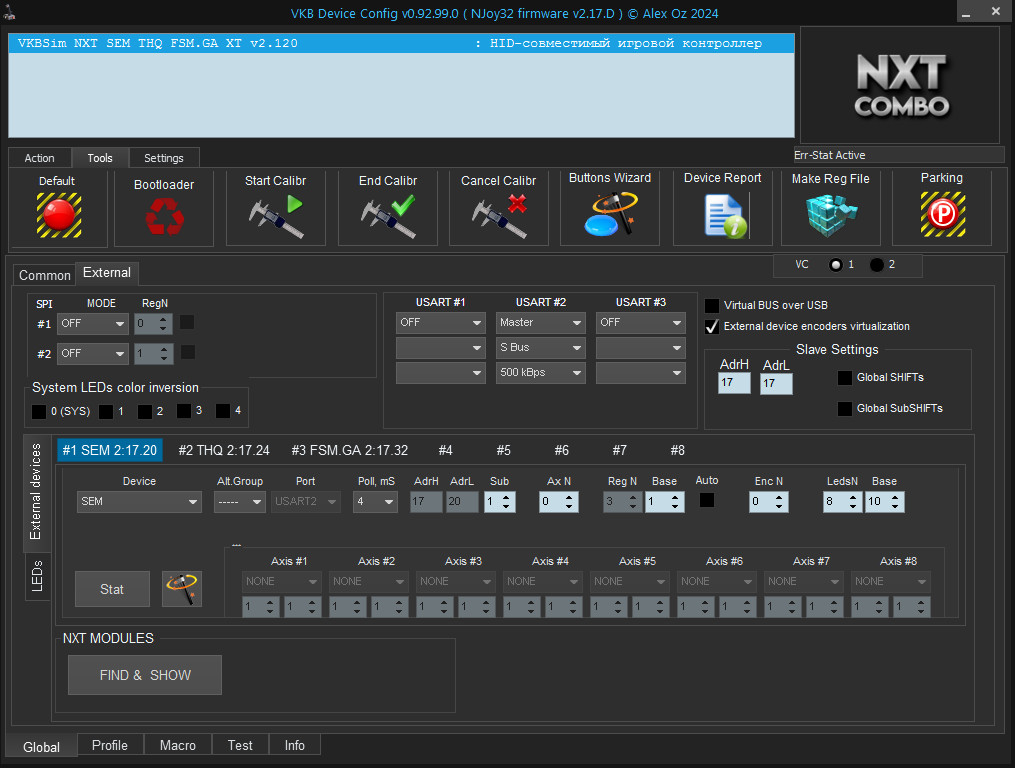This screenshot has height=768, width=1015.
Task: Open the Test bottom tab
Action: tap(240, 745)
